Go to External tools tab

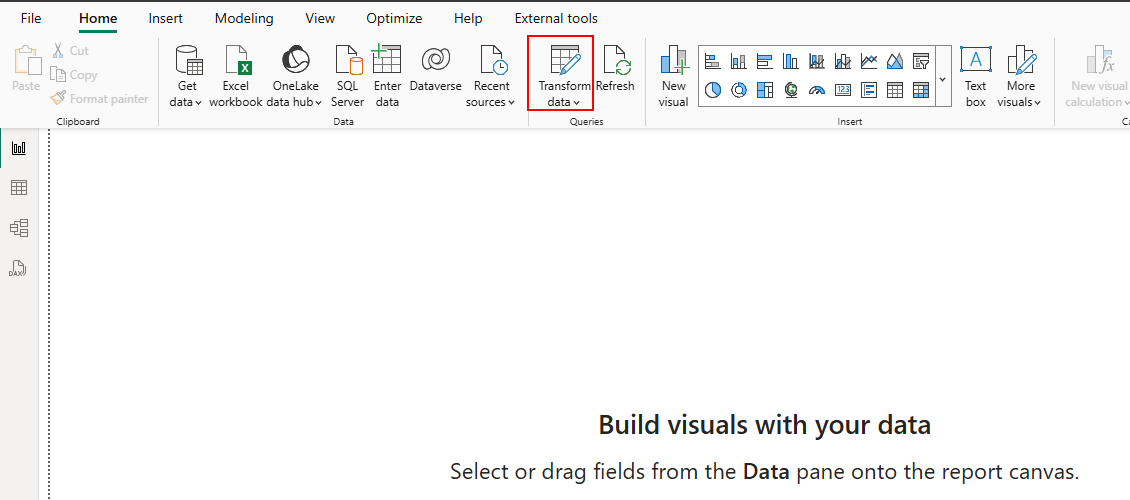coord(556,19)
